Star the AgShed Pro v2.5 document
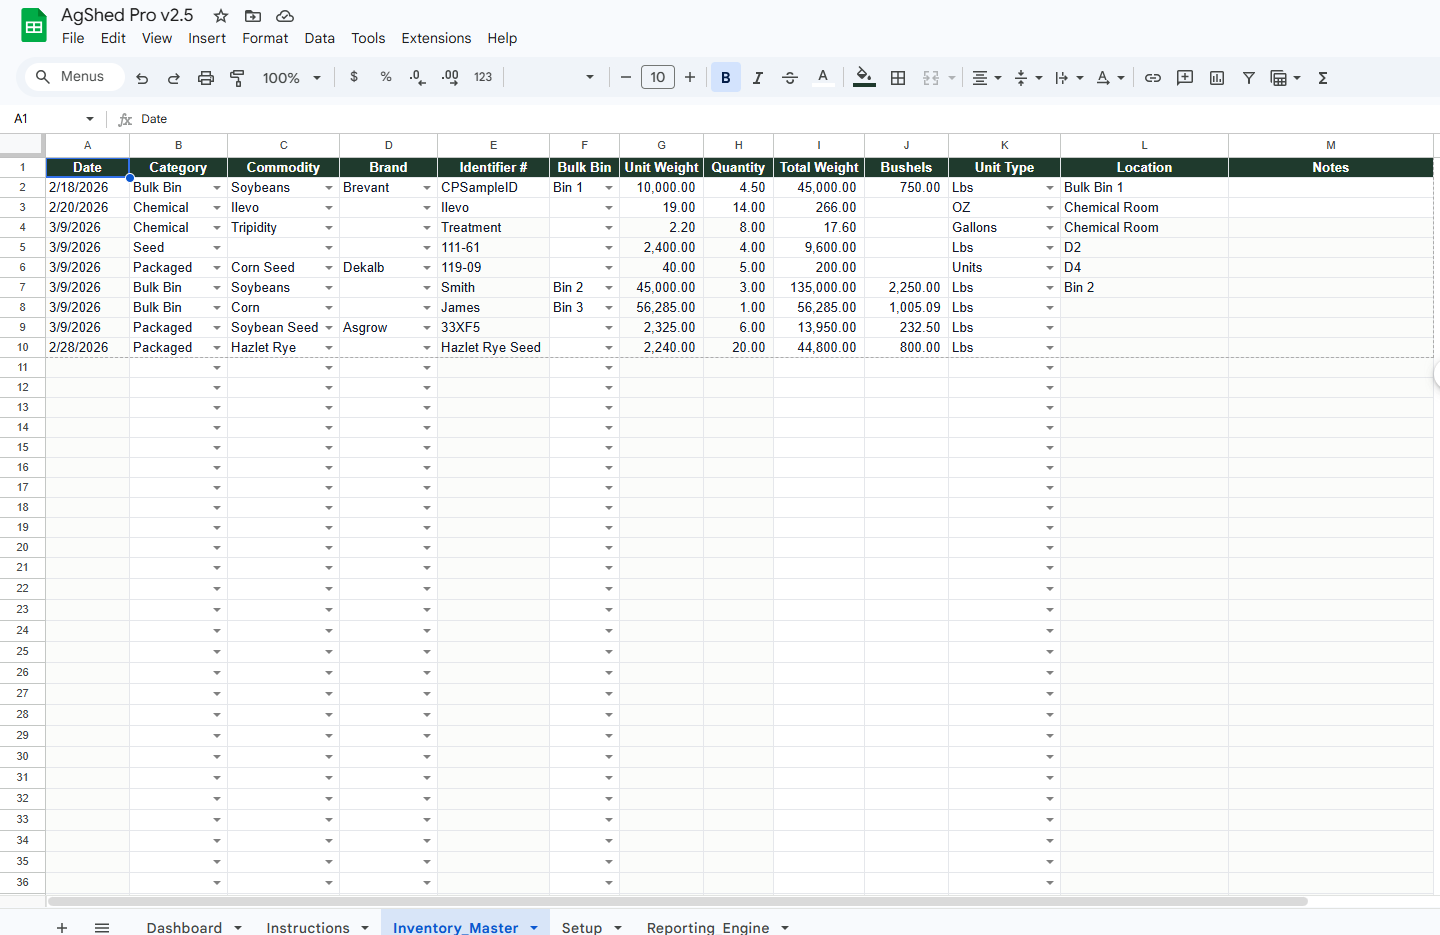Viewport: 1440px width, 935px height. pyautogui.click(x=221, y=16)
